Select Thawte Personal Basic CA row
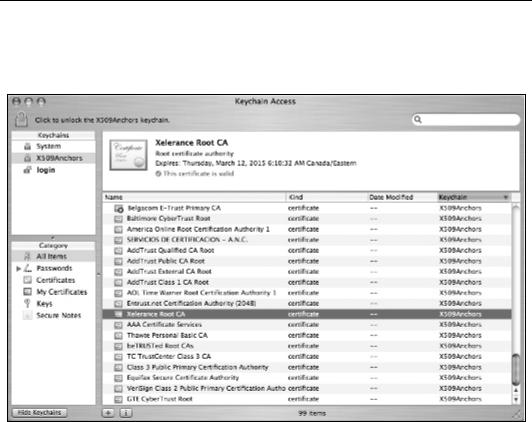 [307, 335]
